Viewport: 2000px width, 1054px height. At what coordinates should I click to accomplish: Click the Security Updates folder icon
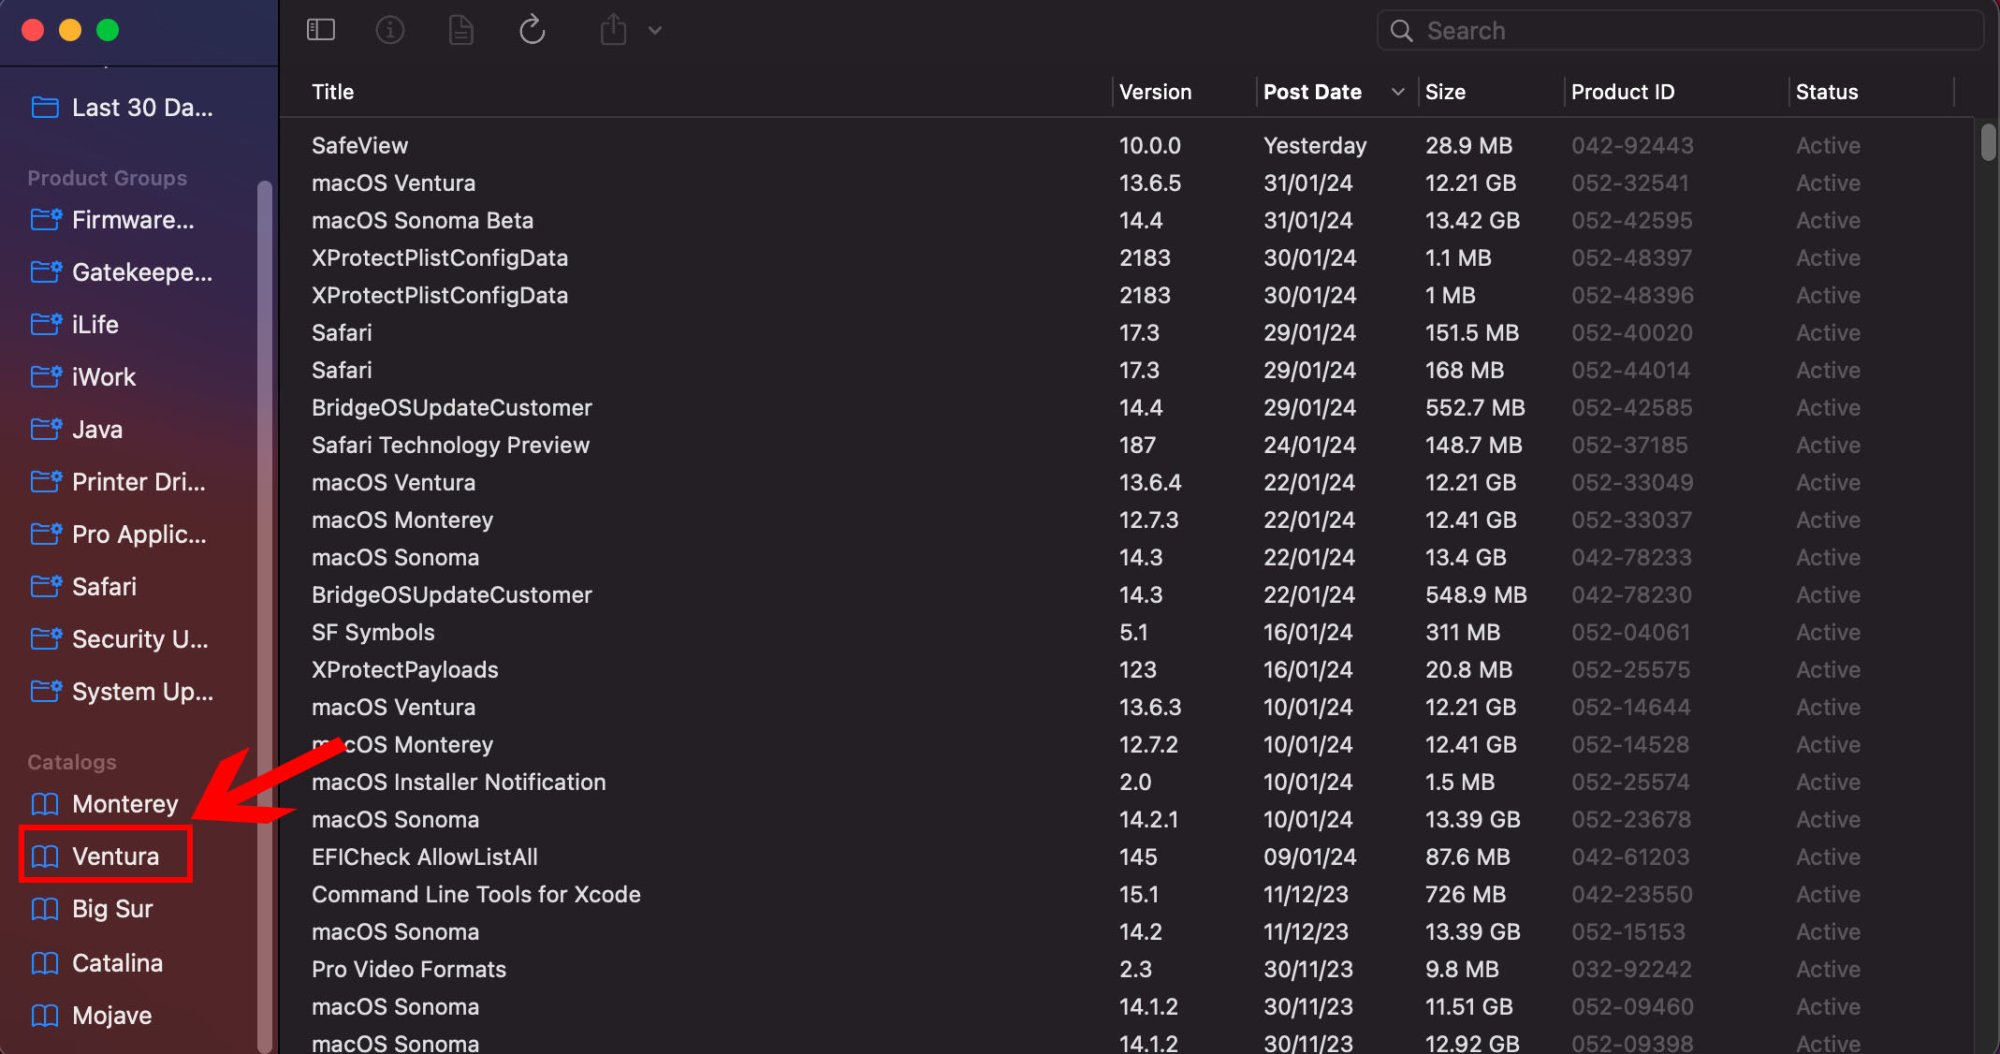tap(46, 638)
